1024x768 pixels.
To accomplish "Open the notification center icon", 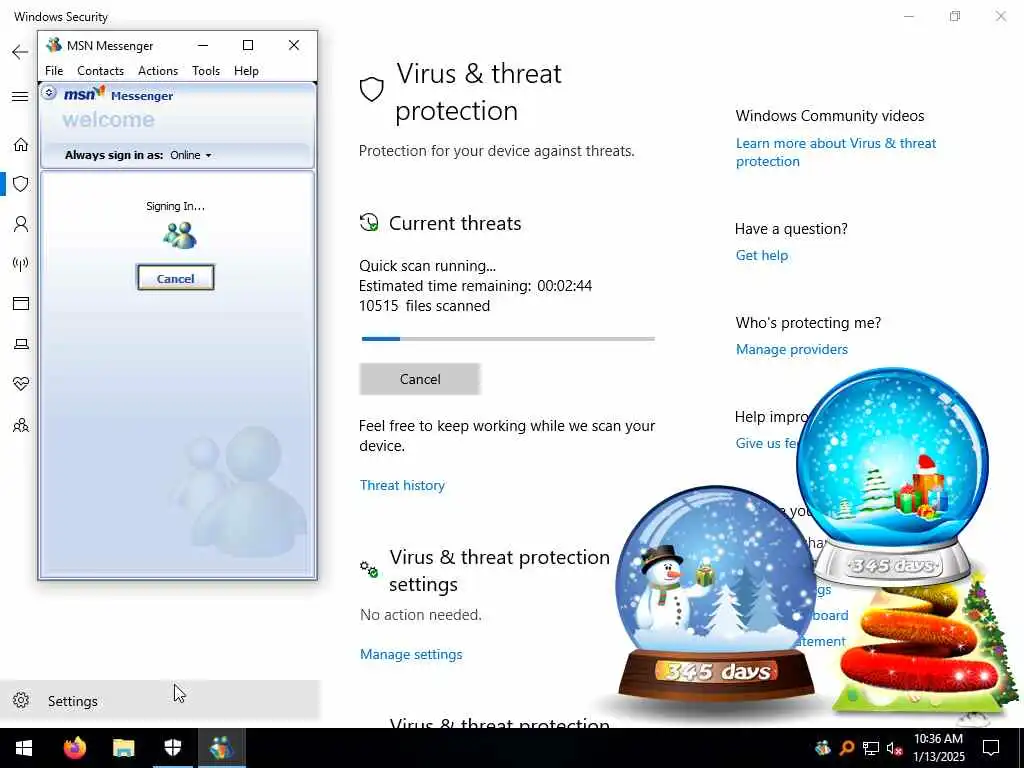I will click(x=991, y=748).
